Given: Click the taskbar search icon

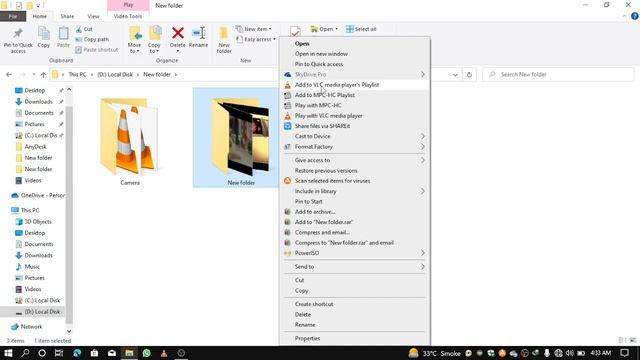Looking at the screenshot, I should pos(25,353).
